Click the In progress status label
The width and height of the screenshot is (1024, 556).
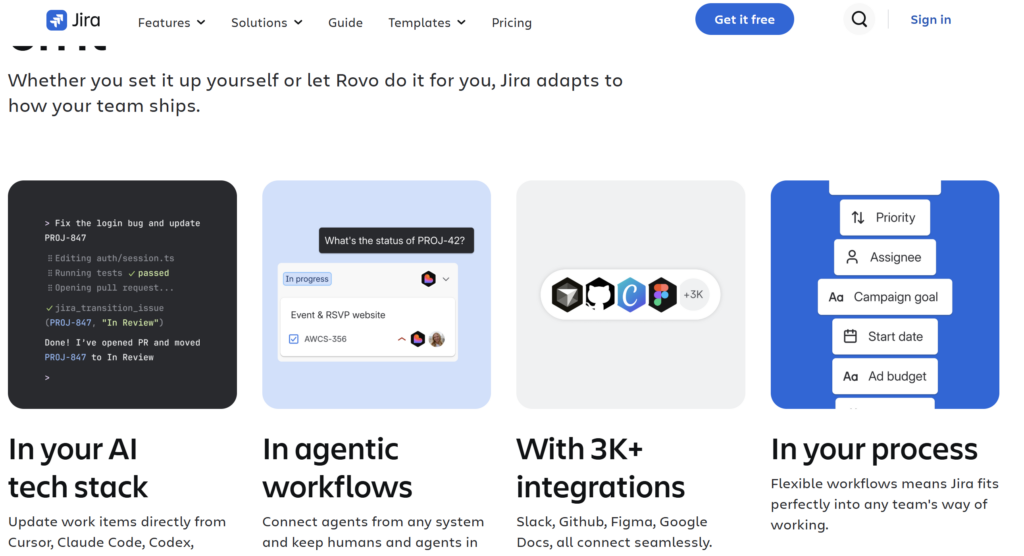click(307, 279)
